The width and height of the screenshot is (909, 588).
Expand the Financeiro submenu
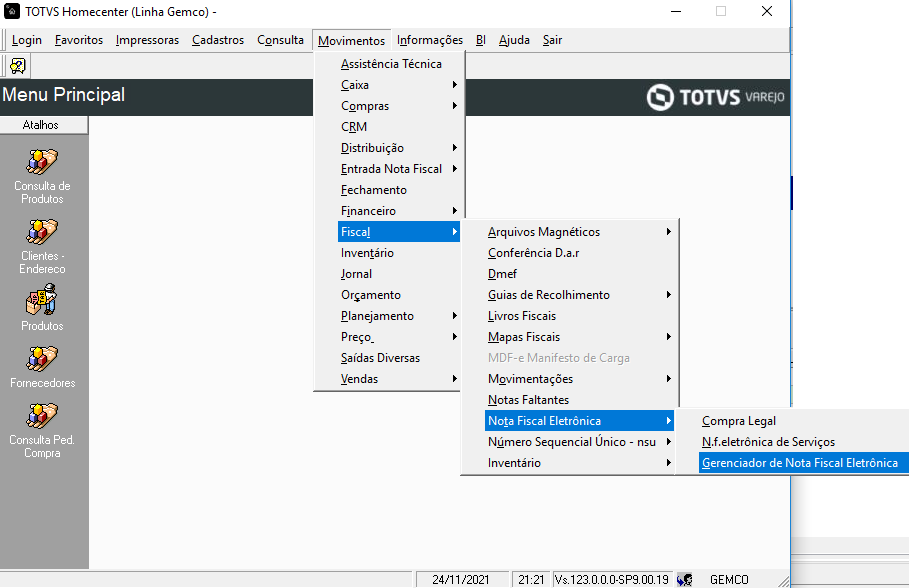click(399, 211)
